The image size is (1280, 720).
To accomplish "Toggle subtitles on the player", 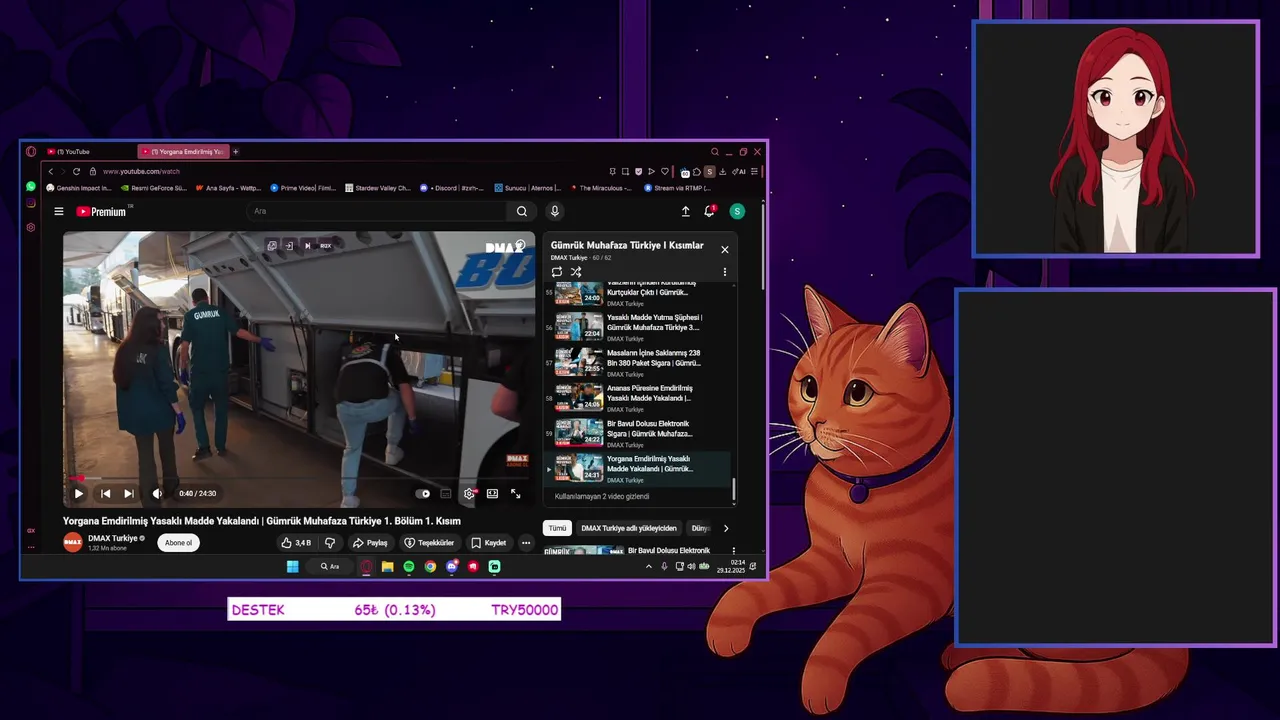I will [x=446, y=493].
